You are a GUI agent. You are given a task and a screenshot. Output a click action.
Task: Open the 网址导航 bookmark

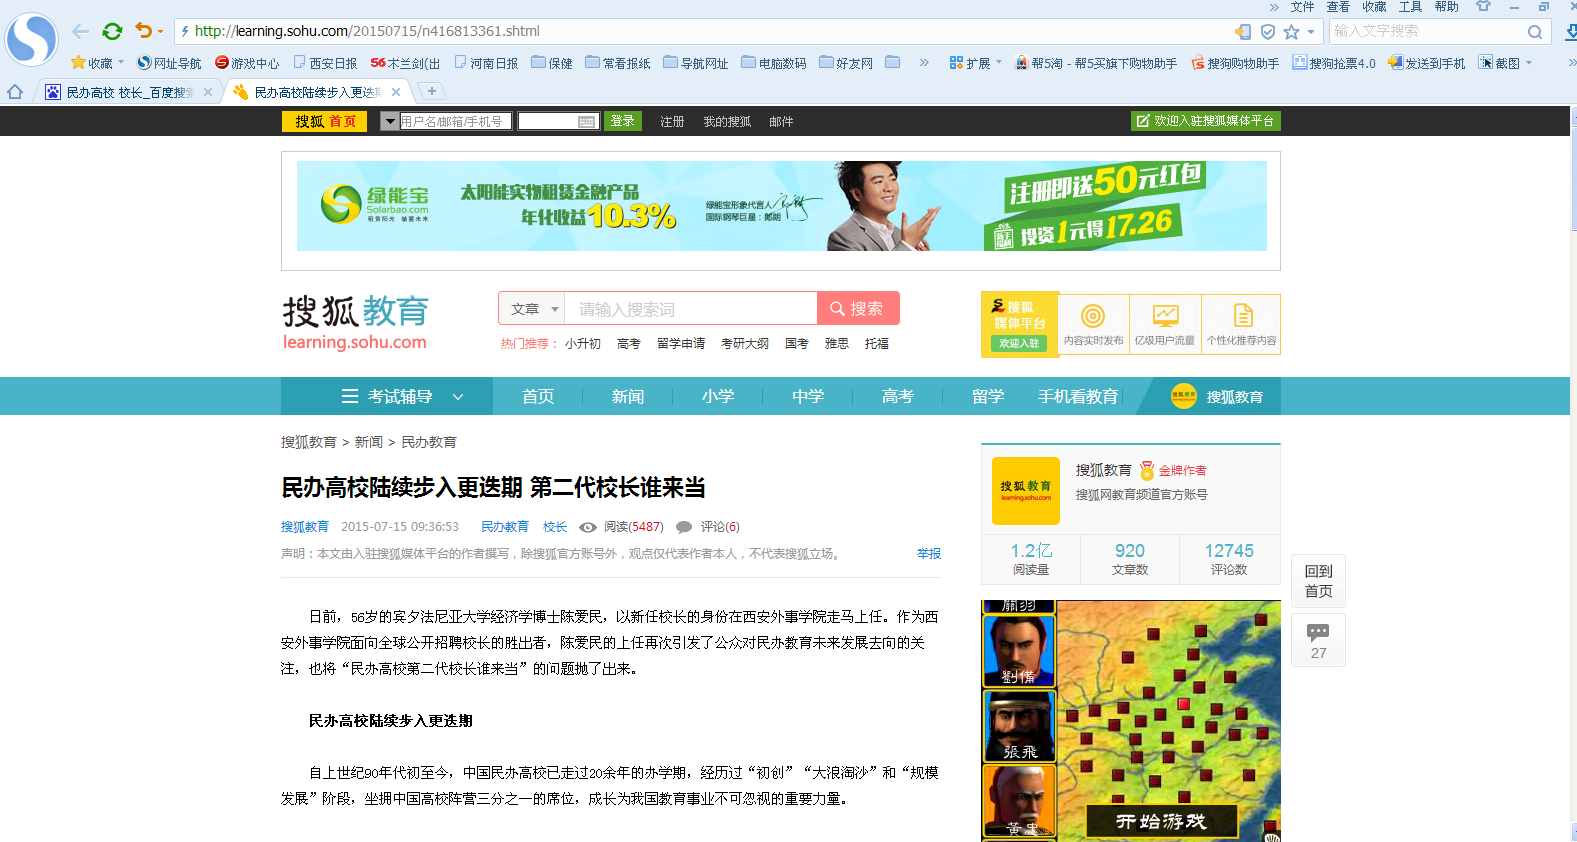click(169, 63)
